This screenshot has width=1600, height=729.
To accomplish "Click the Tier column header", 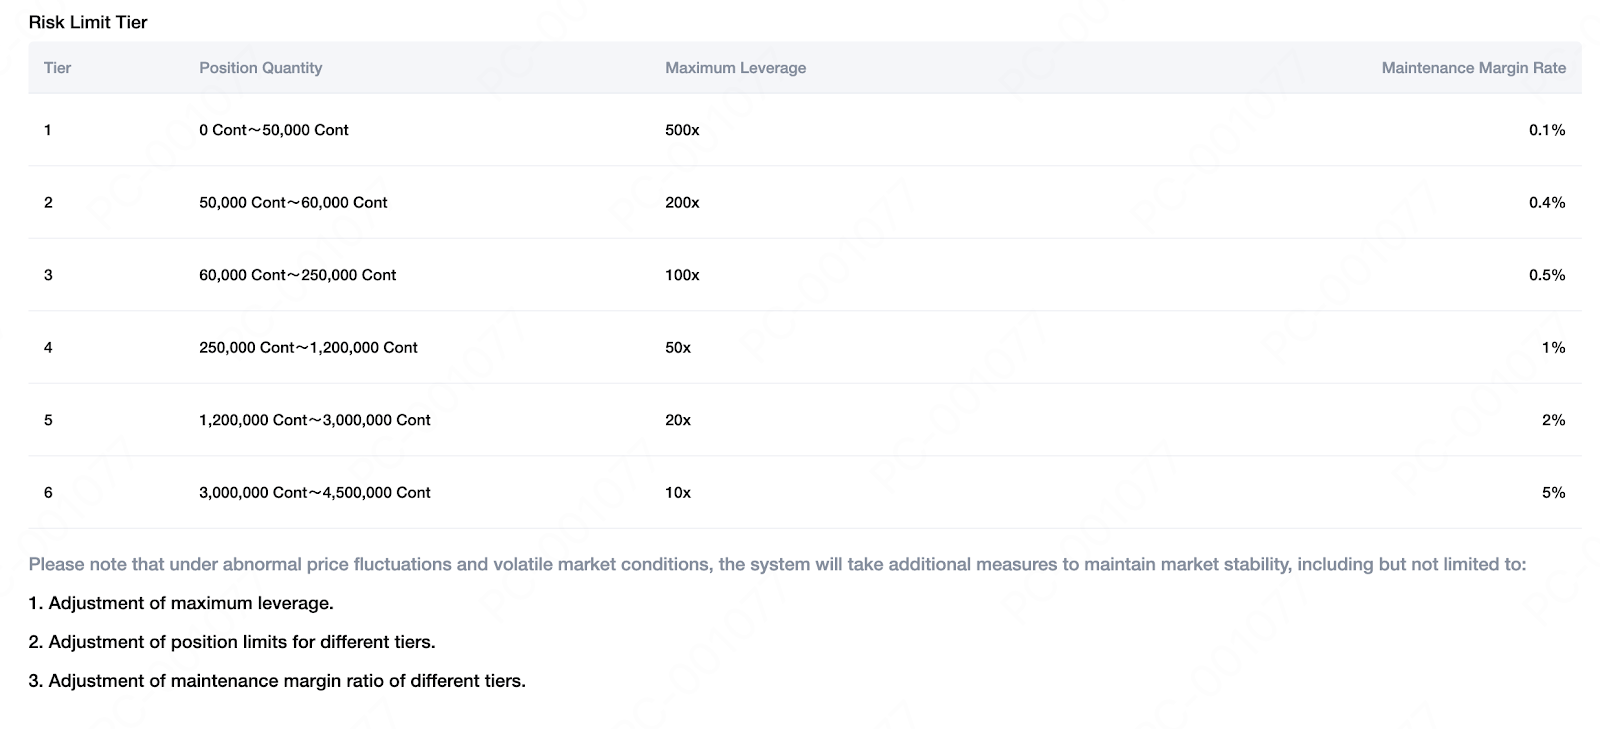I will (x=57, y=68).
